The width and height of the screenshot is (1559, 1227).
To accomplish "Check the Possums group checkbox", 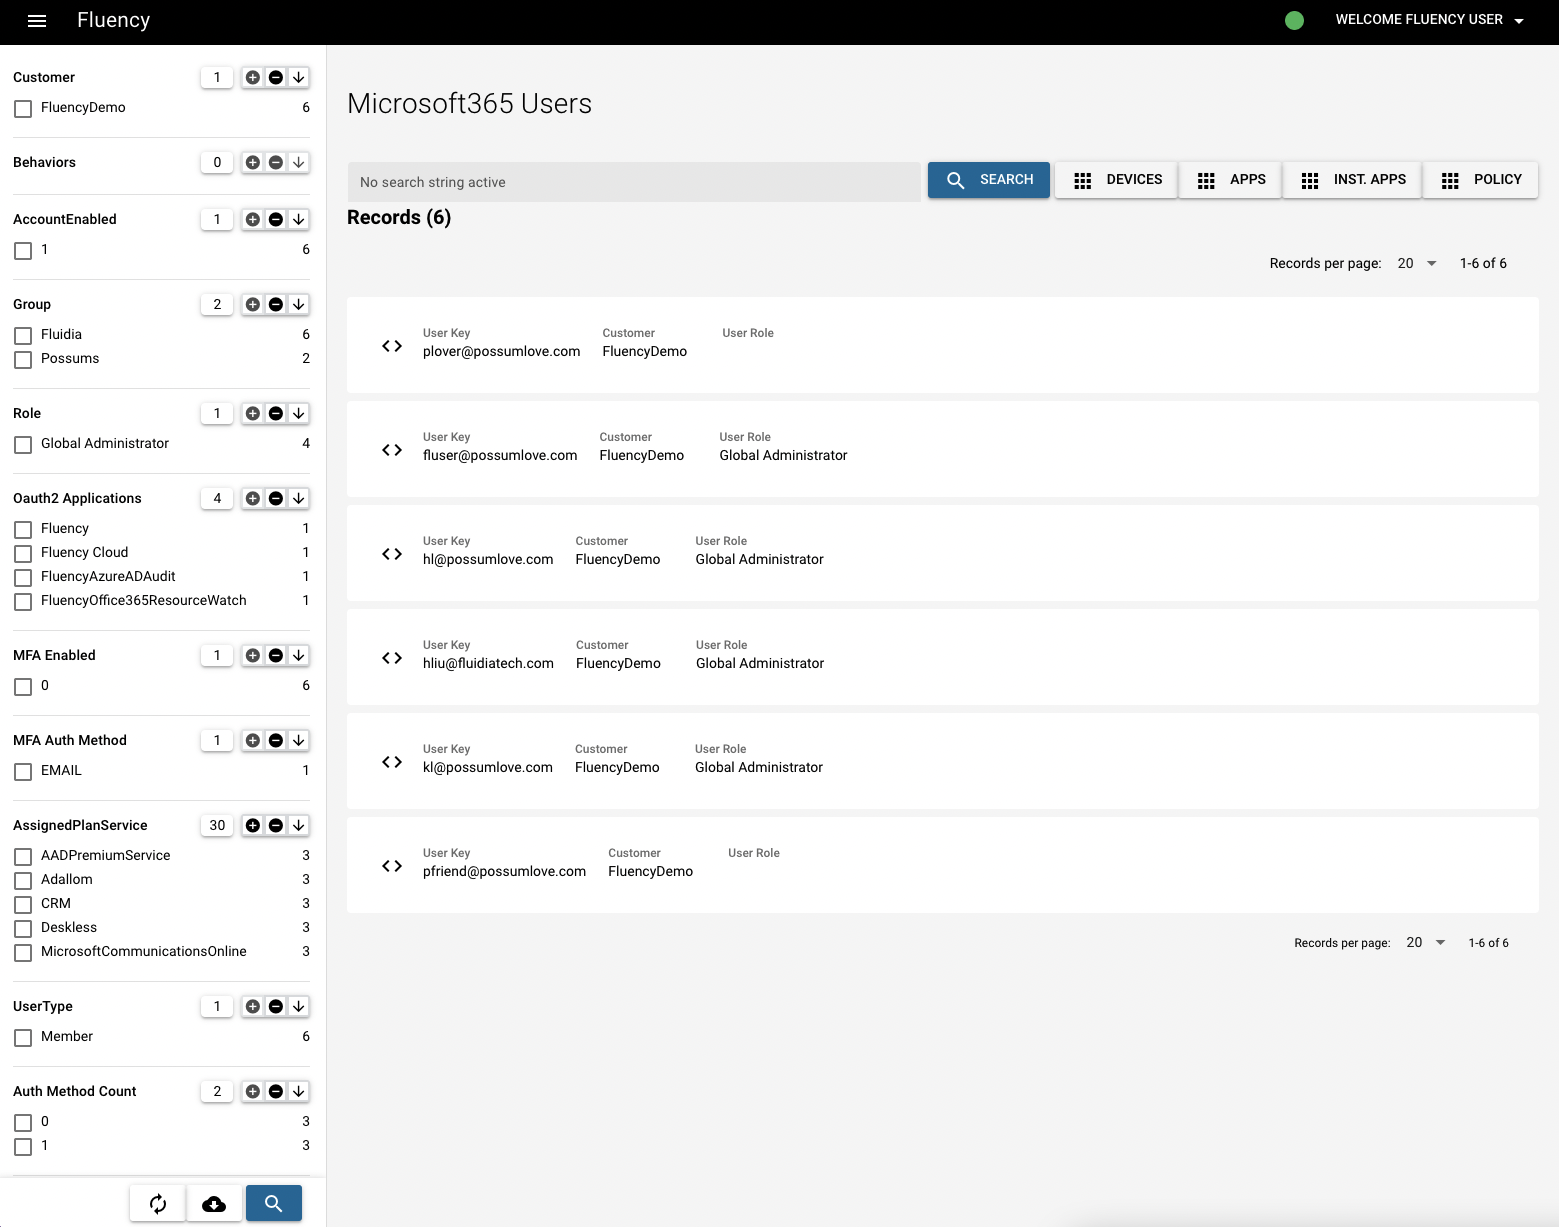I will coord(23,359).
